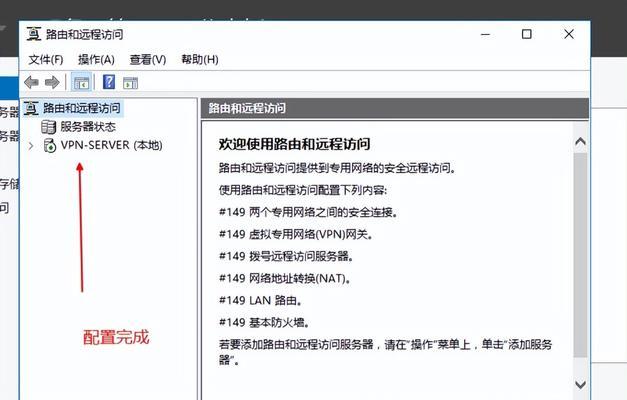Click text 拨号远程访问服务器

[x=301, y=256]
